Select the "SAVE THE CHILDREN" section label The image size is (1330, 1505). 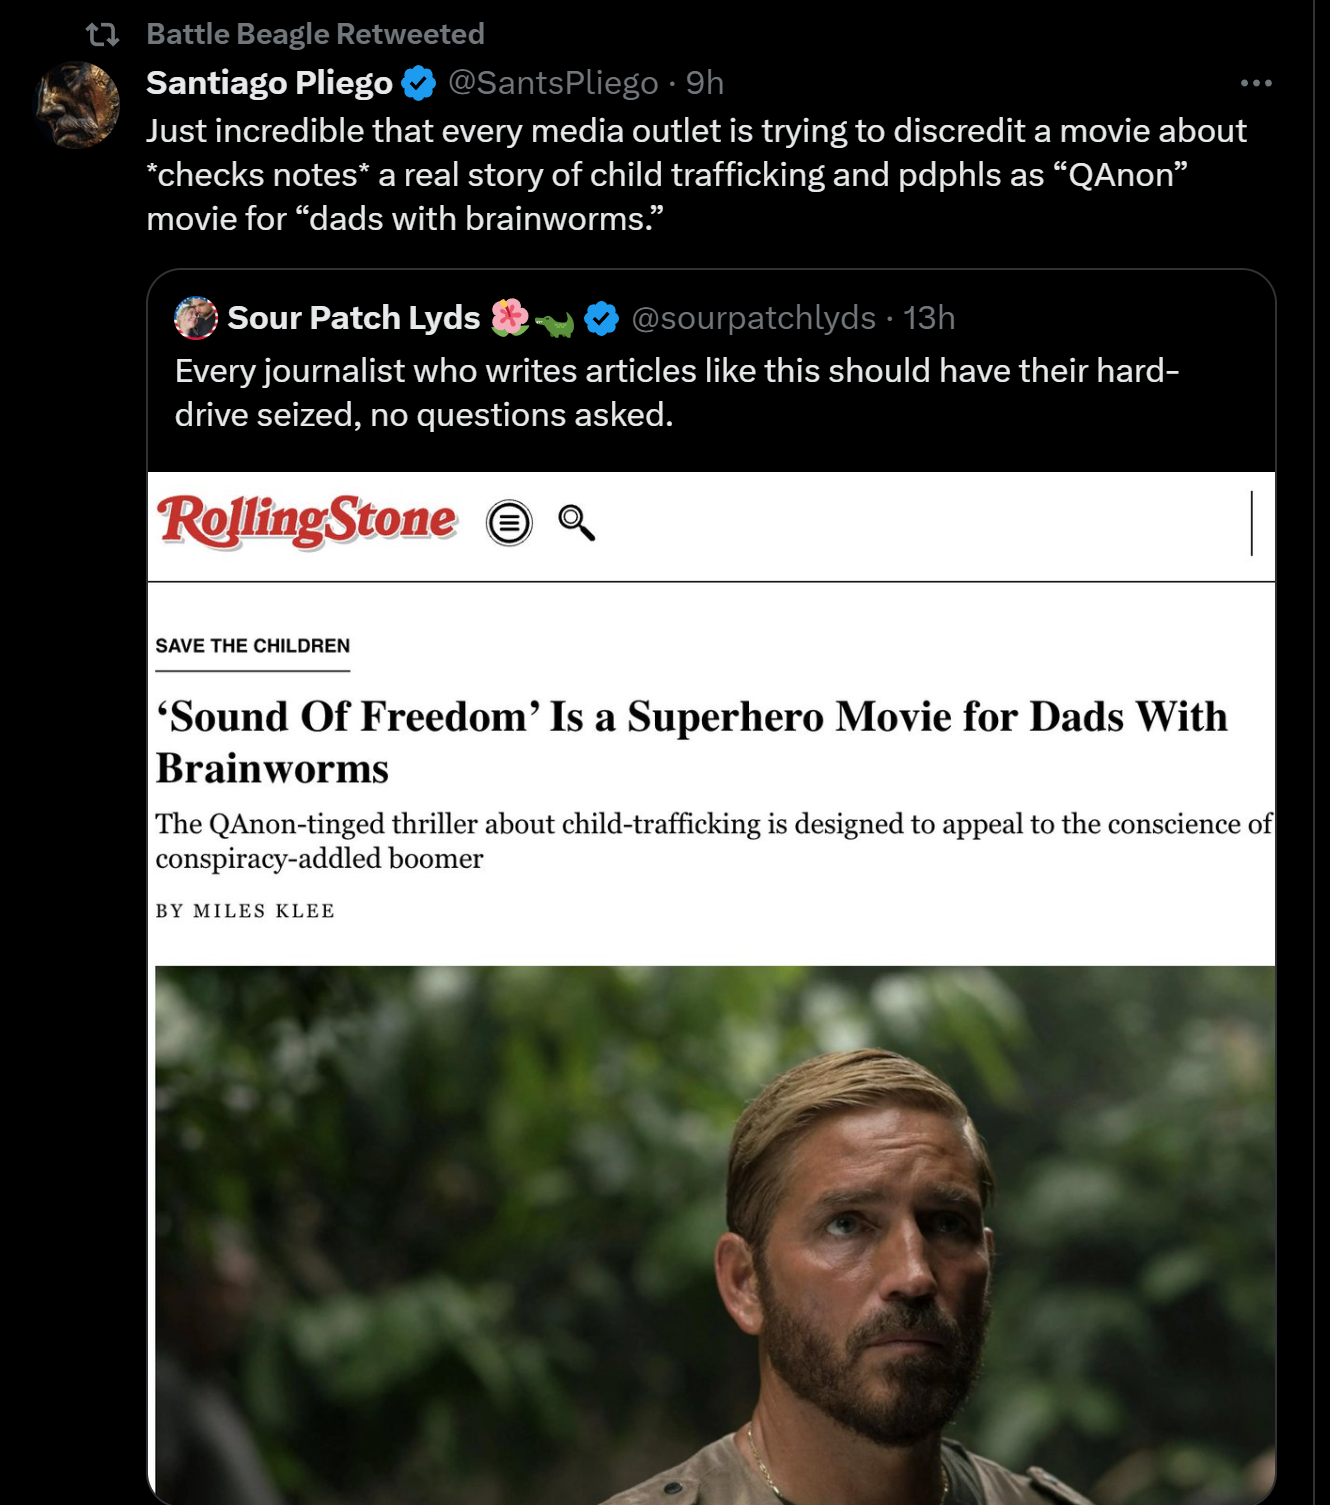tap(252, 646)
